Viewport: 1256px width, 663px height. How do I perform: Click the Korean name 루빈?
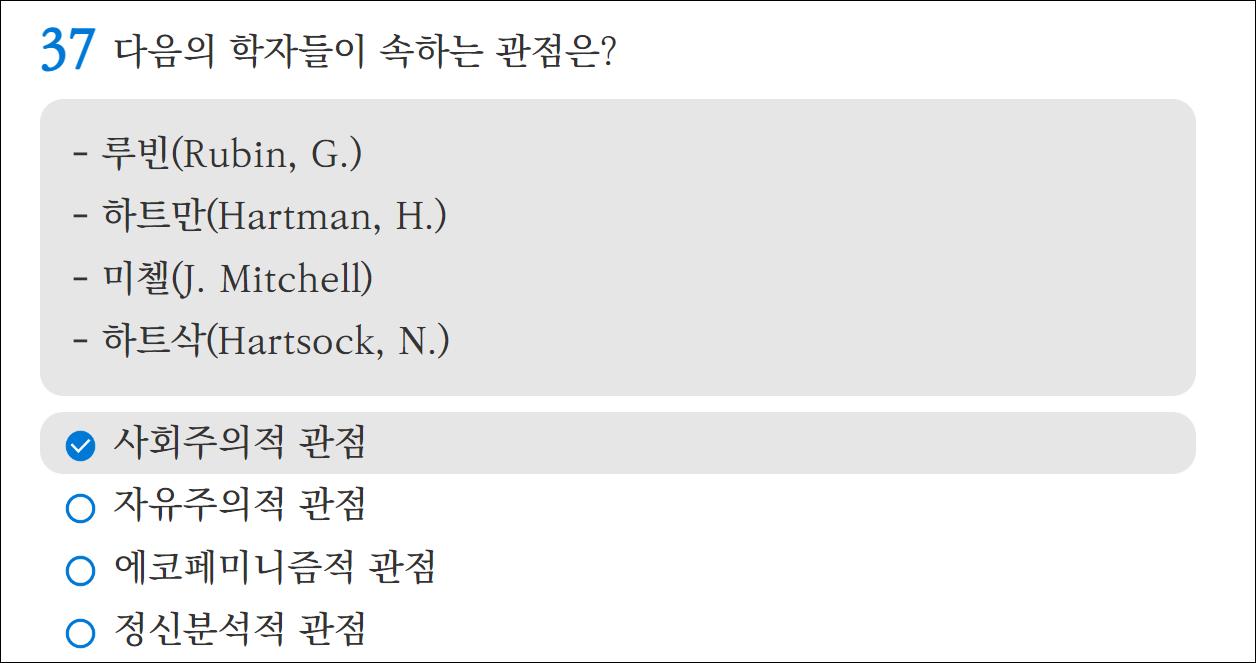click(136, 154)
